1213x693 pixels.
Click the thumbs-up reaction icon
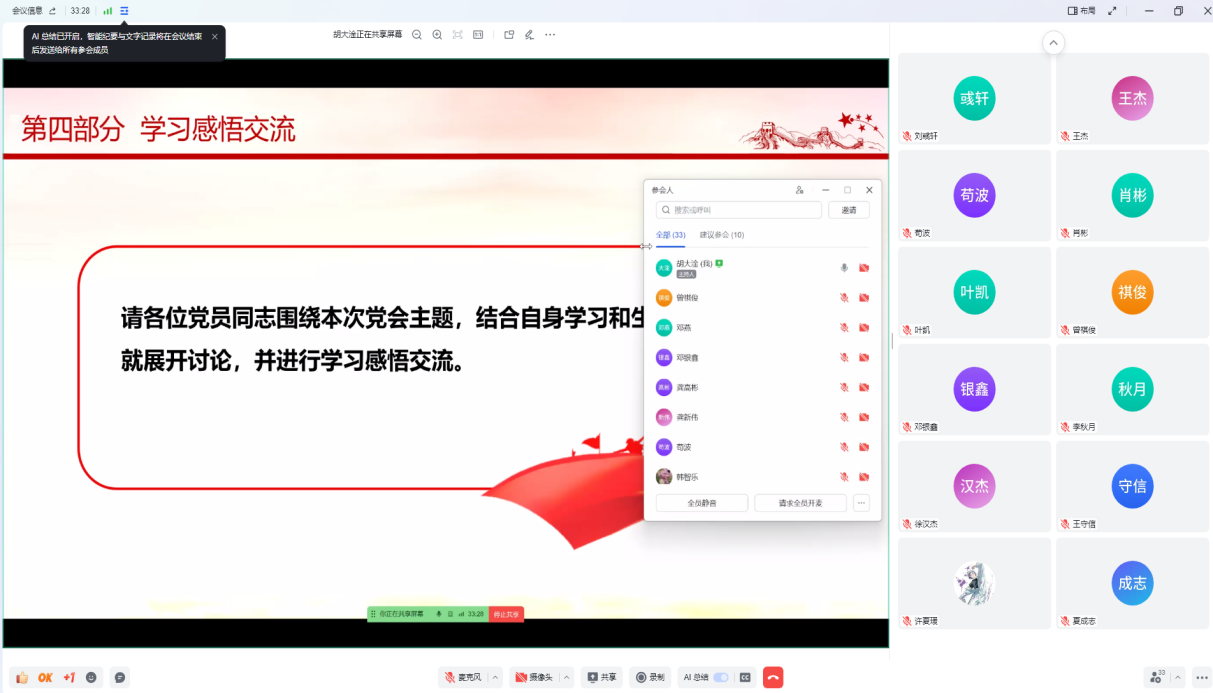click(x=23, y=677)
